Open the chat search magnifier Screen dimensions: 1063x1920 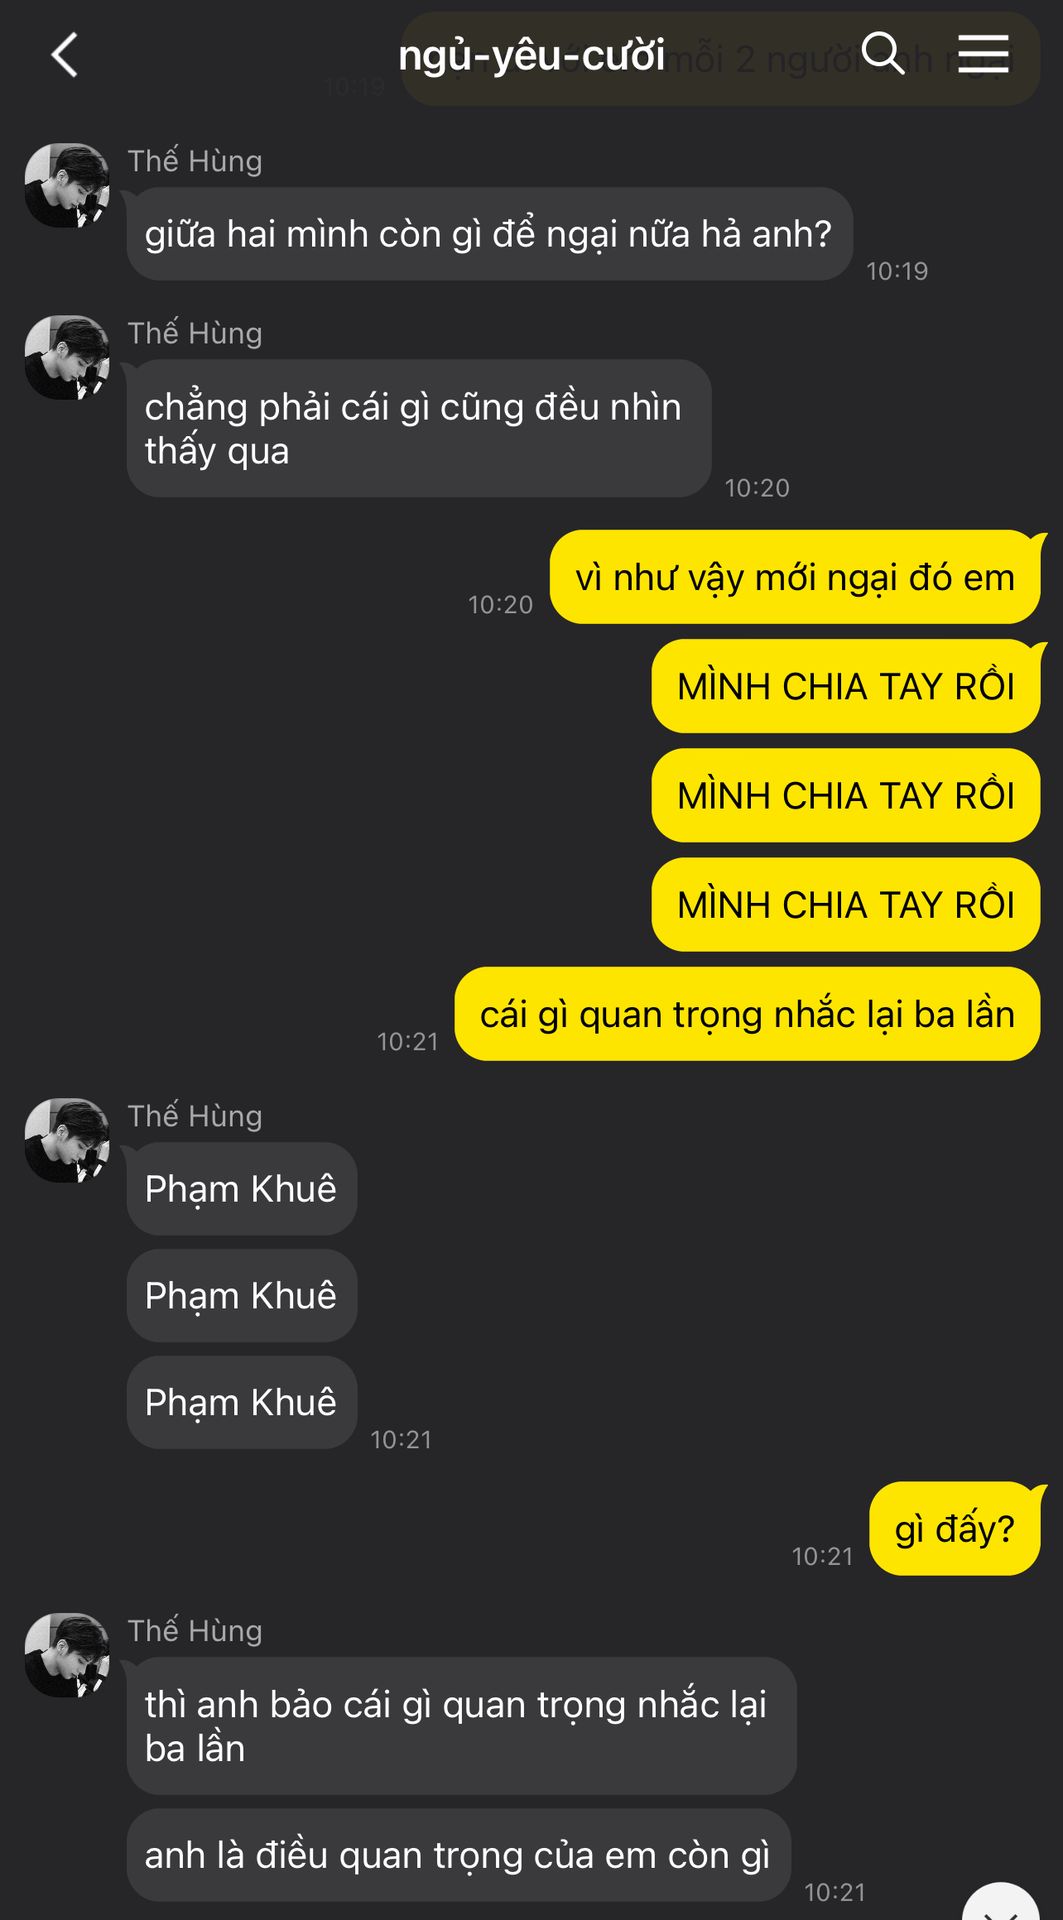[x=882, y=53]
